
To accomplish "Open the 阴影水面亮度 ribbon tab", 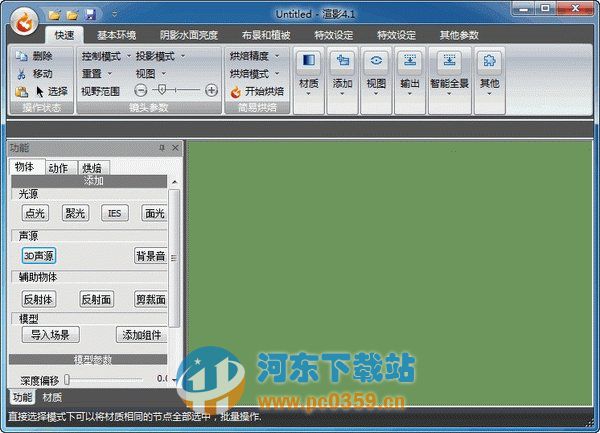I will click(x=189, y=35).
